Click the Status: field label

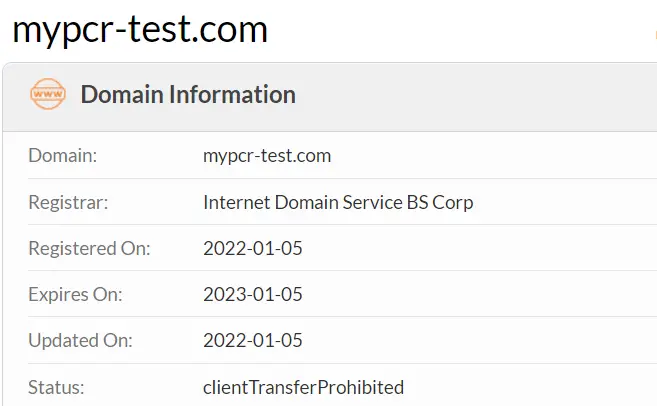tap(56, 387)
